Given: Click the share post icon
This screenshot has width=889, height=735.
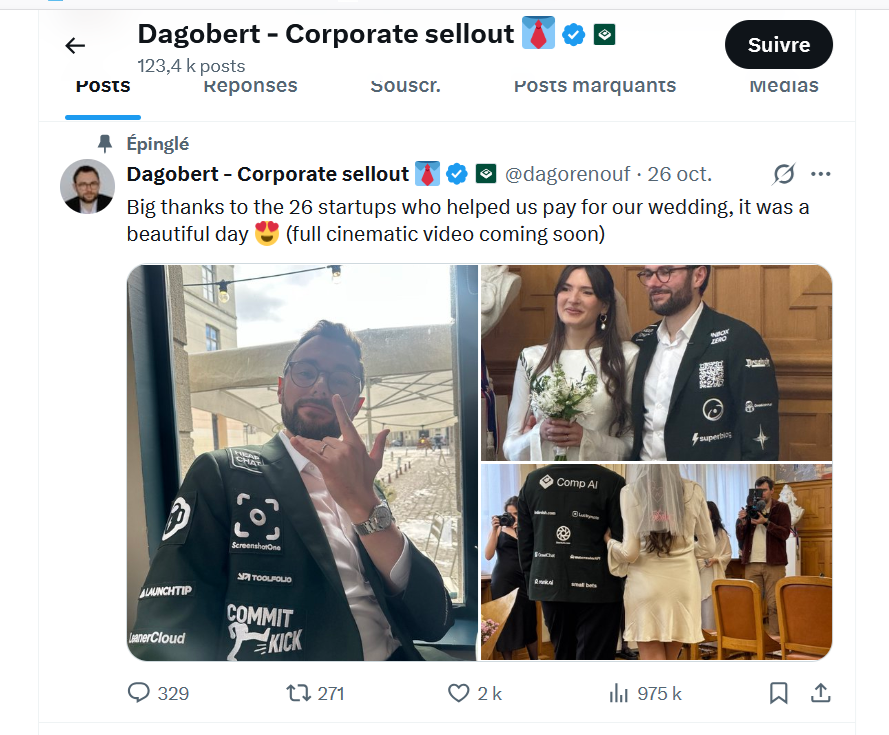Looking at the screenshot, I should coord(819,692).
